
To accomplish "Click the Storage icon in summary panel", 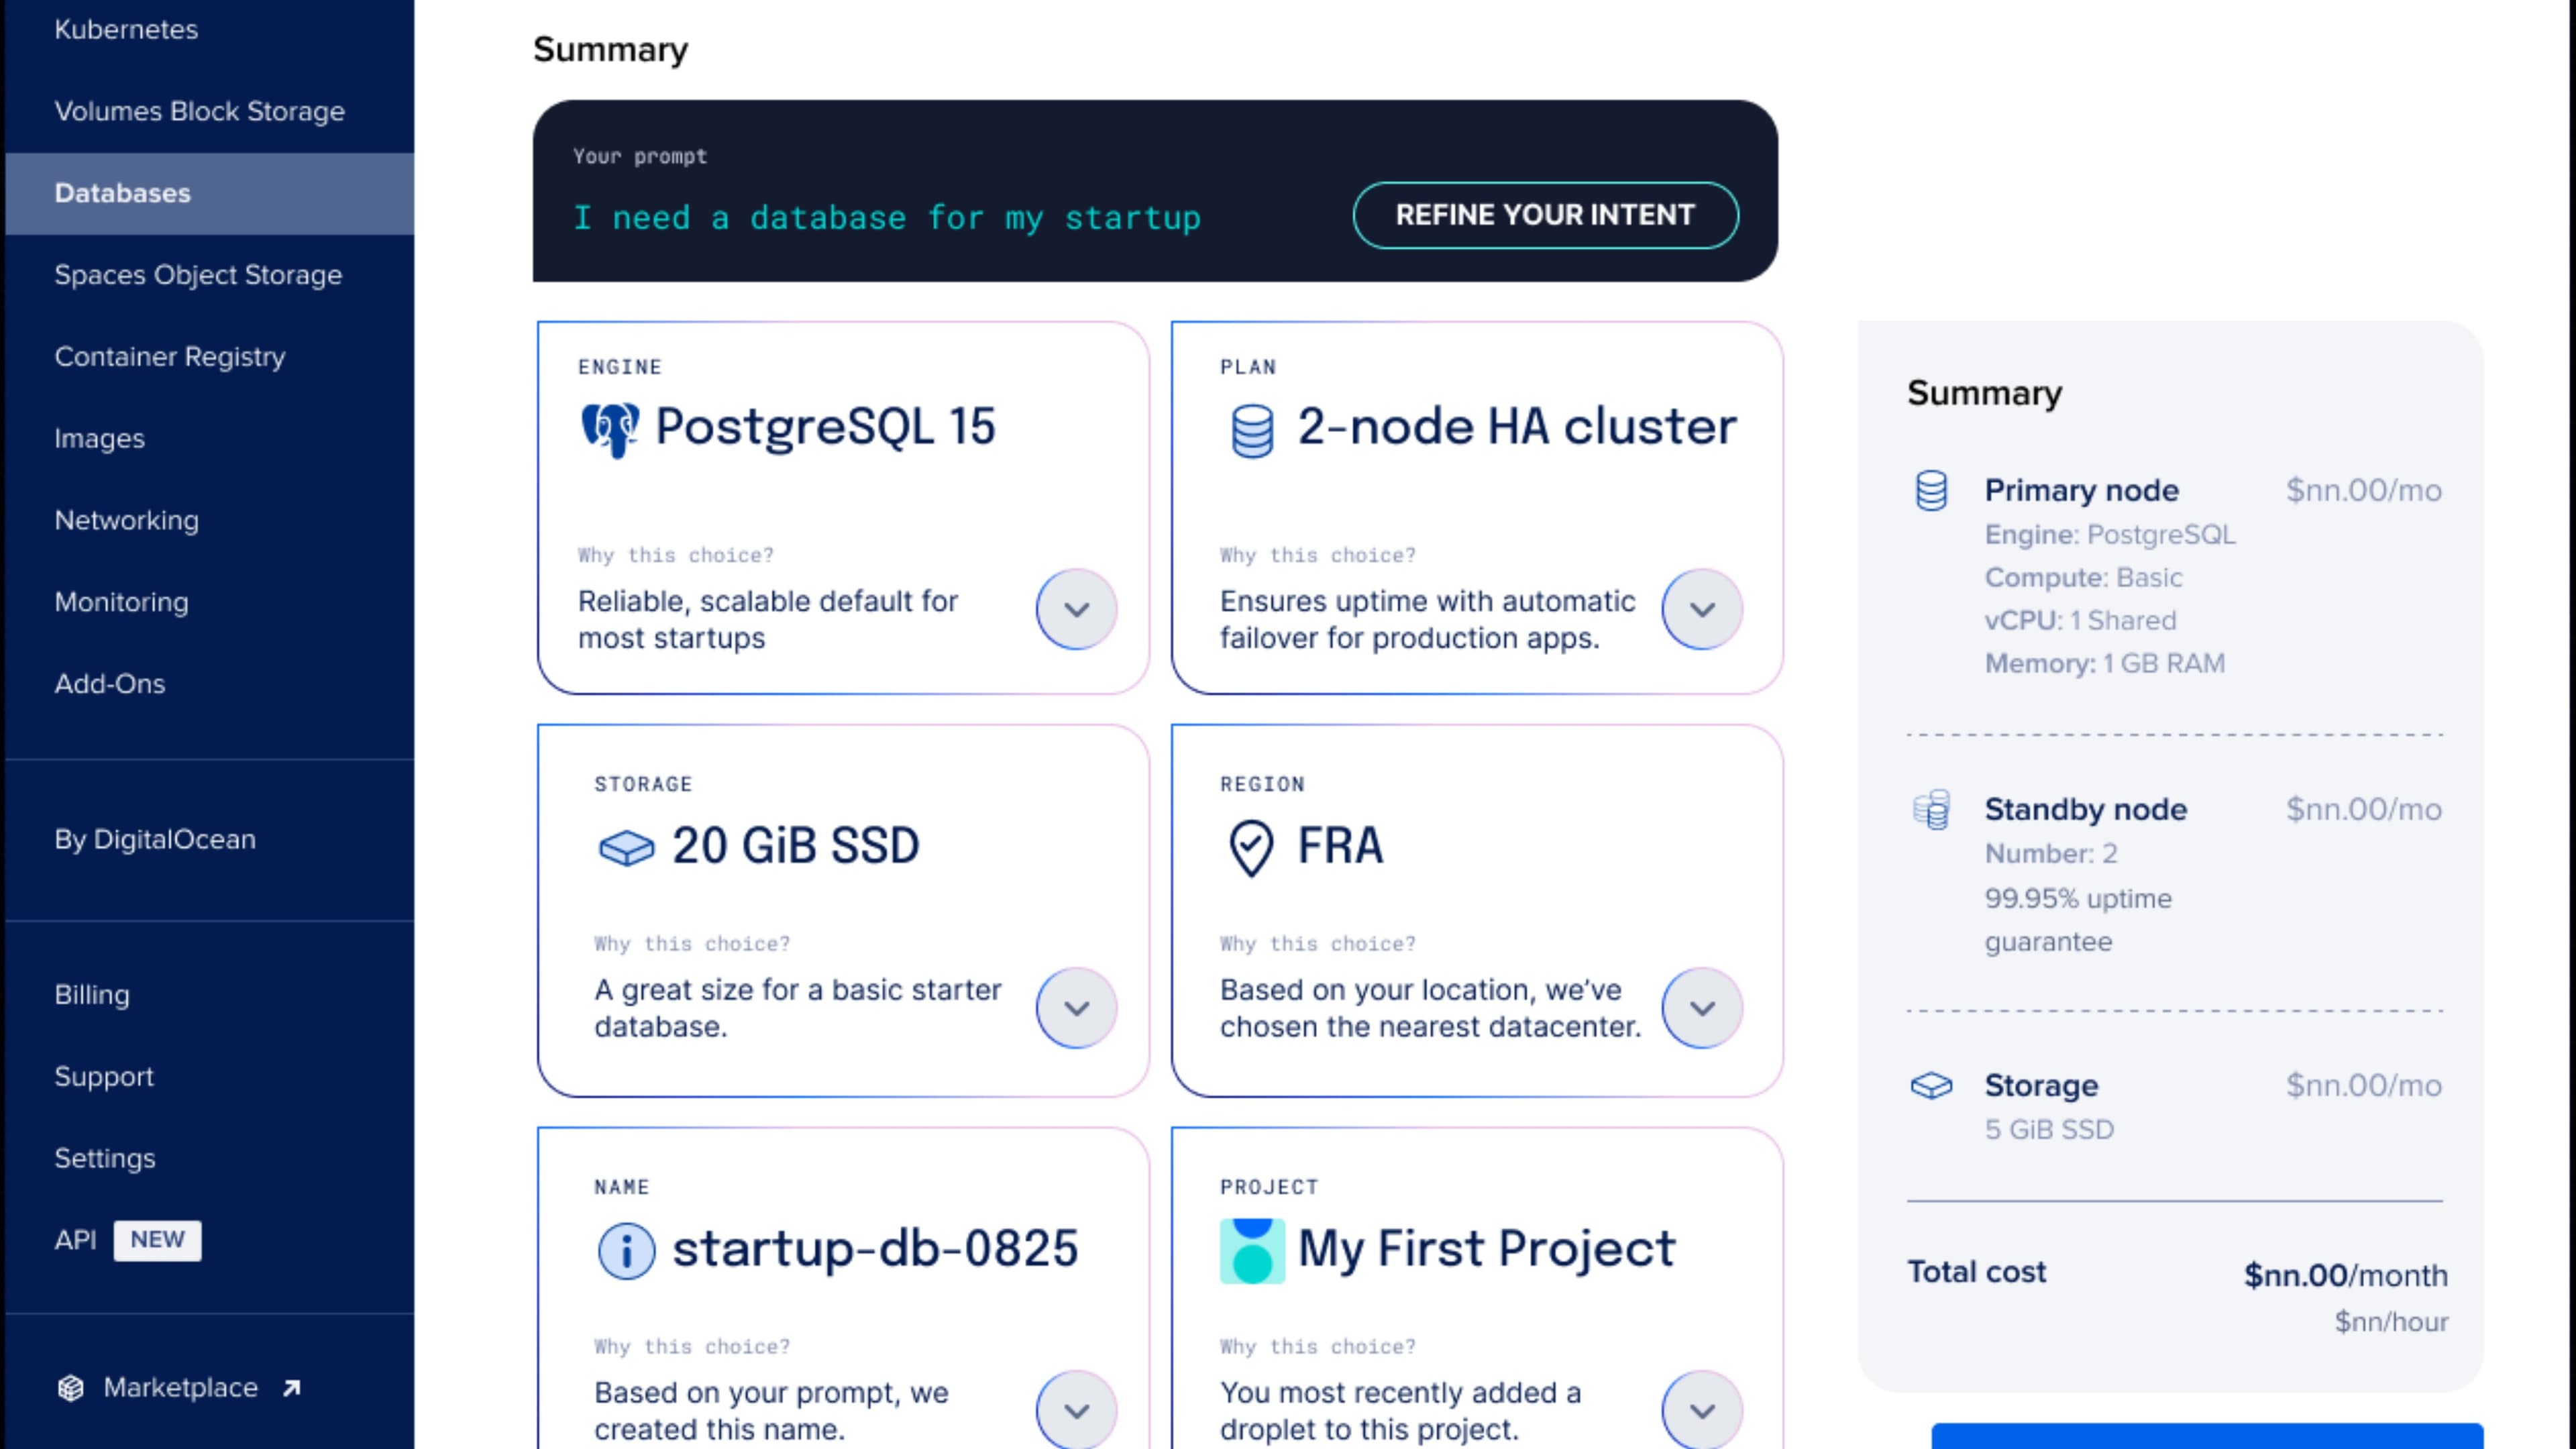I will point(1931,1086).
